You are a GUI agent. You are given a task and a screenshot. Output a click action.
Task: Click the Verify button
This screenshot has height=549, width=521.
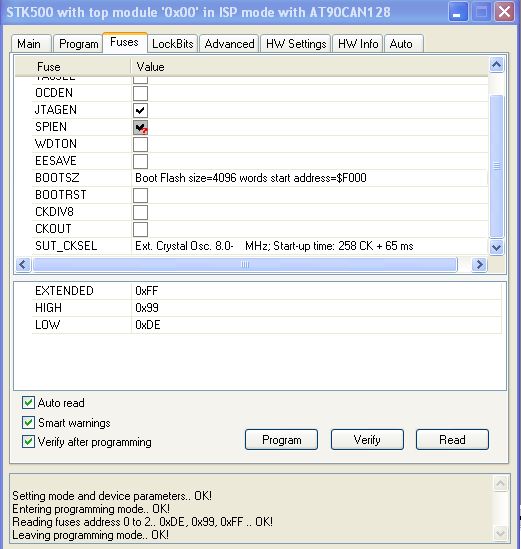tap(367, 440)
